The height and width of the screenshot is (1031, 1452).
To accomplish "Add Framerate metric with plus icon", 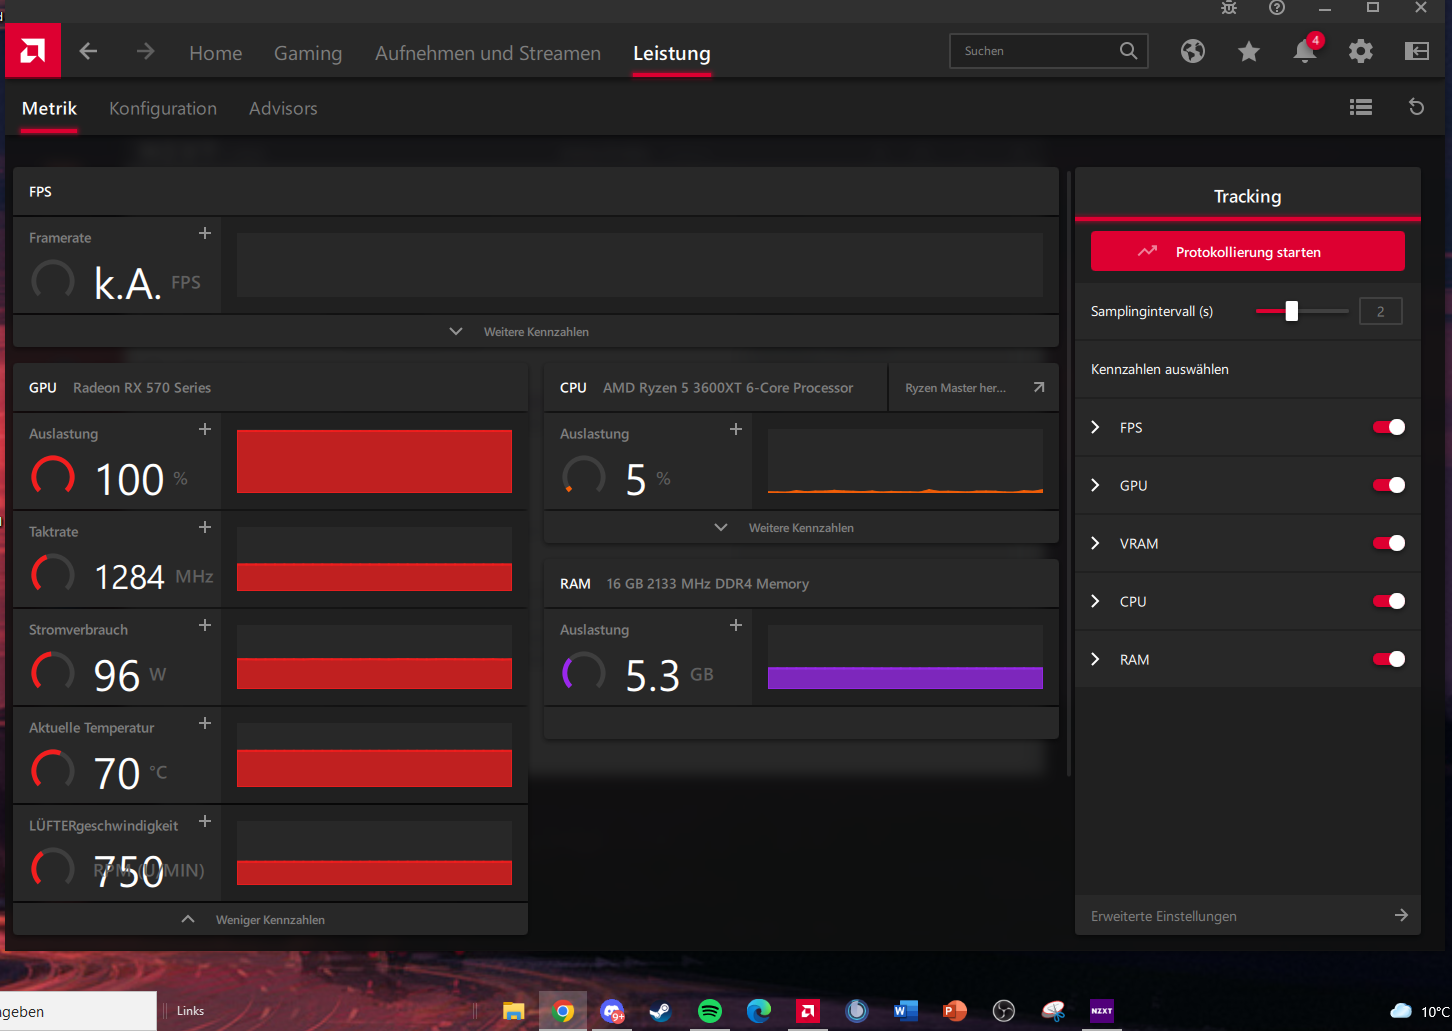I will point(205,233).
